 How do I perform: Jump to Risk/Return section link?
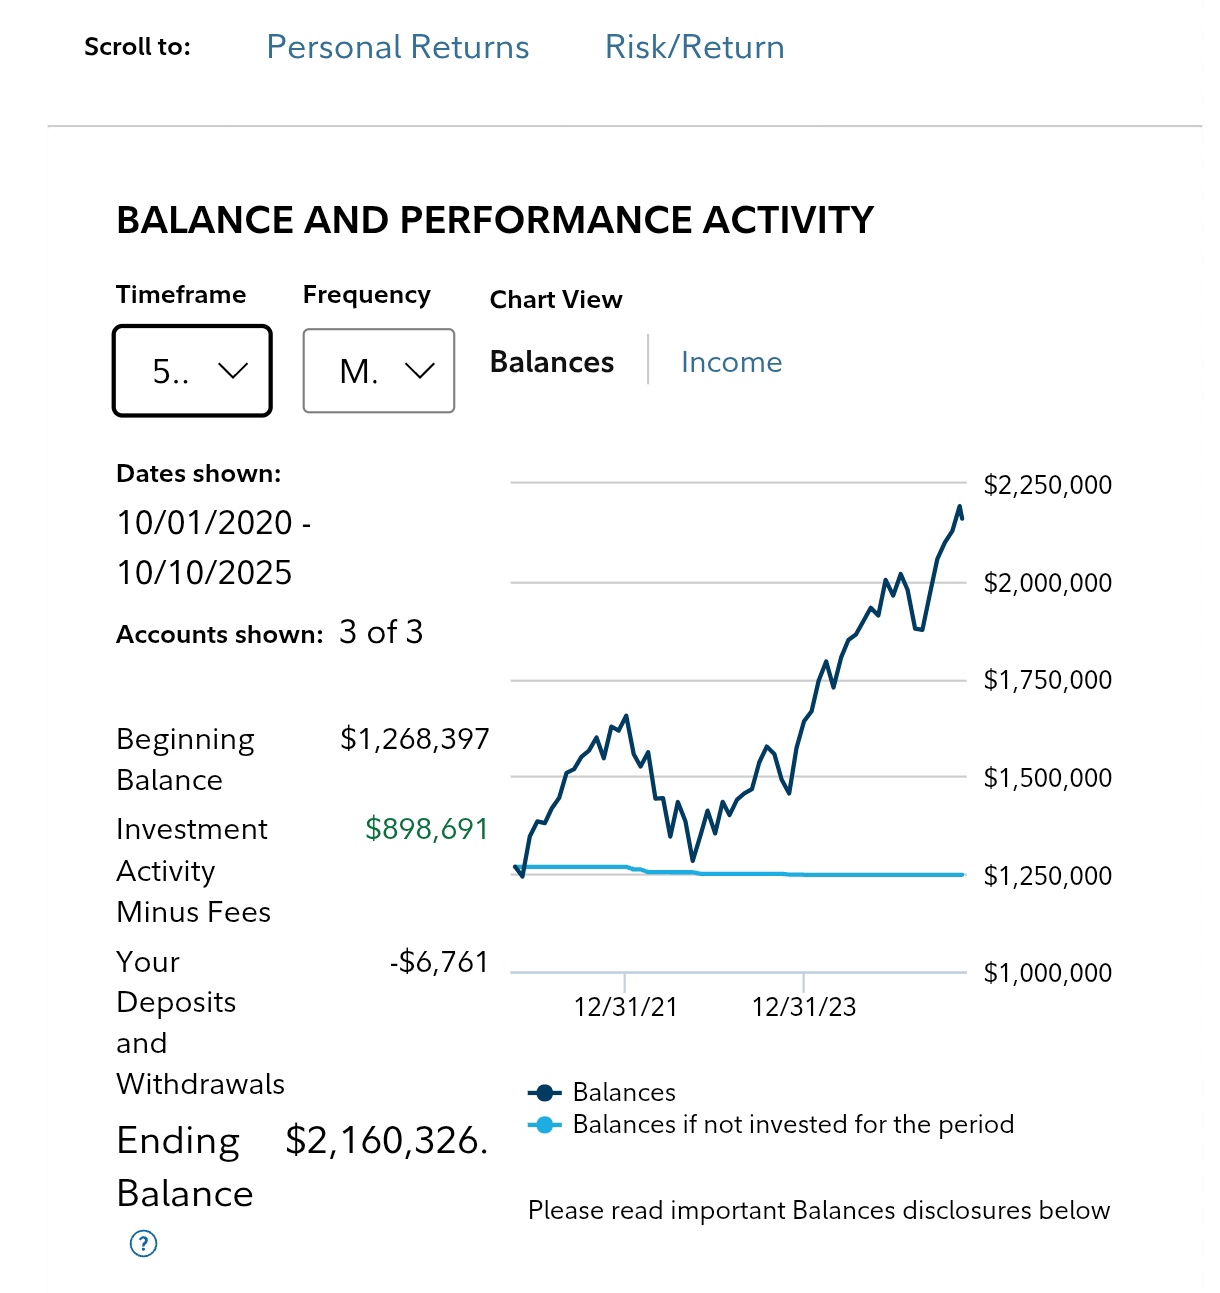coord(694,47)
